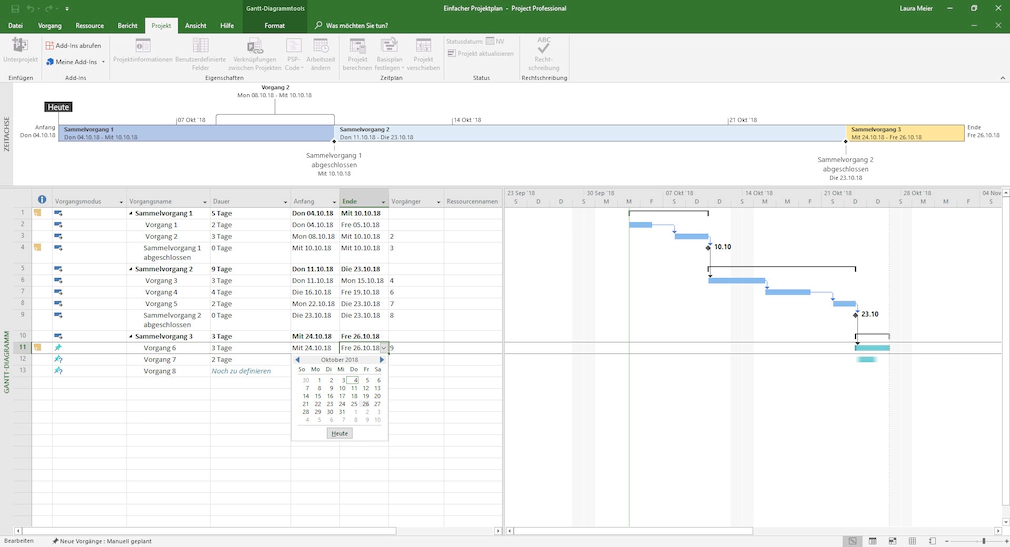This screenshot has width=1010, height=547.
Task: Click the info indicator column header icon
Action: pyautogui.click(x=42, y=200)
